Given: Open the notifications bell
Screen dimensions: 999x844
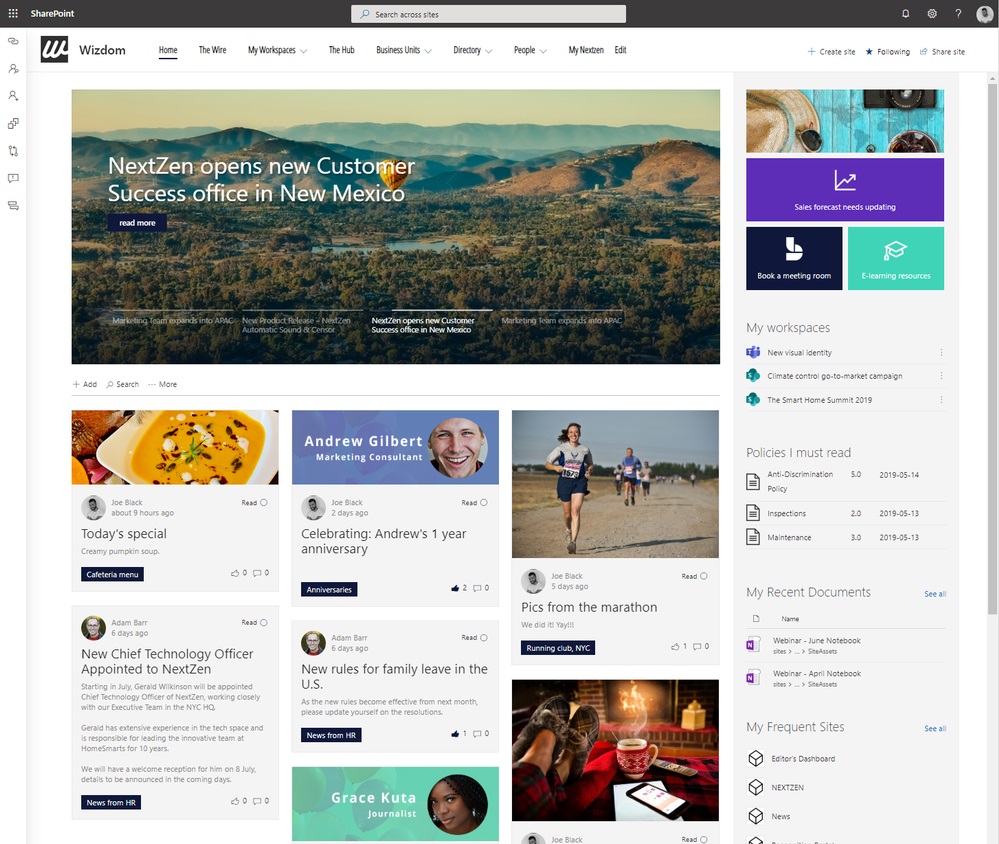Looking at the screenshot, I should click(x=905, y=13).
